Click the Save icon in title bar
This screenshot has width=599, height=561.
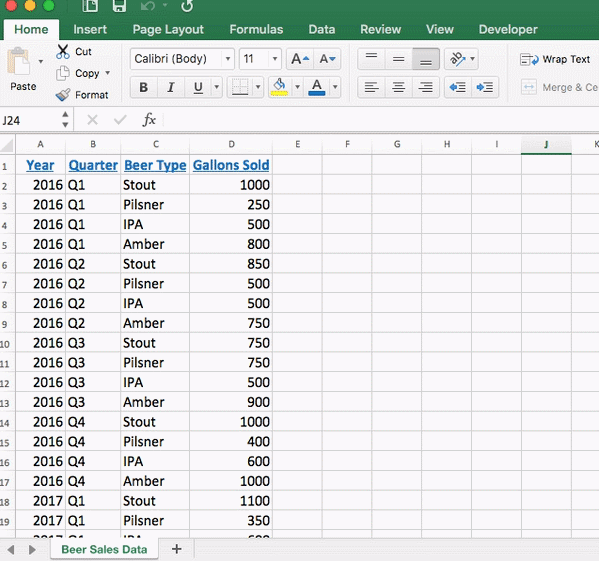click(x=119, y=6)
